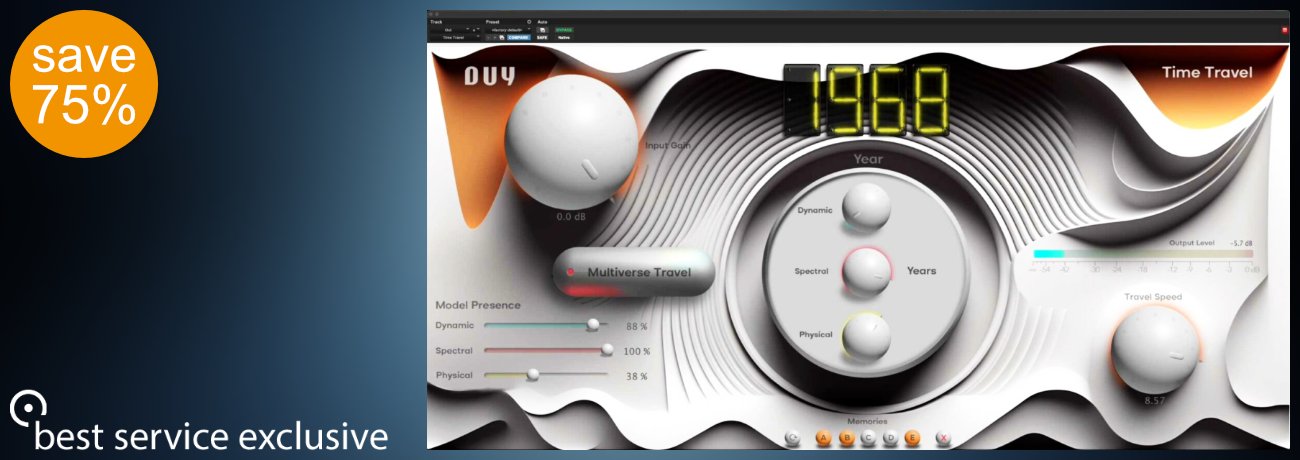Select memory slot B
Image resolution: width=1300 pixels, height=460 pixels.
click(x=845, y=437)
